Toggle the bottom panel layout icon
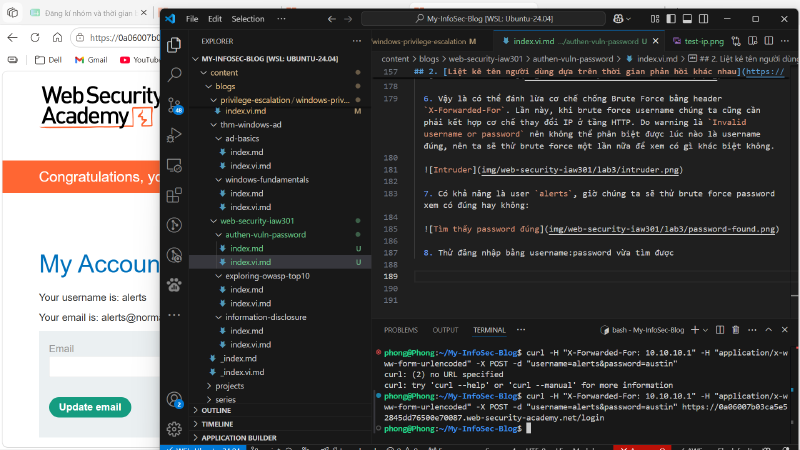 point(687,19)
